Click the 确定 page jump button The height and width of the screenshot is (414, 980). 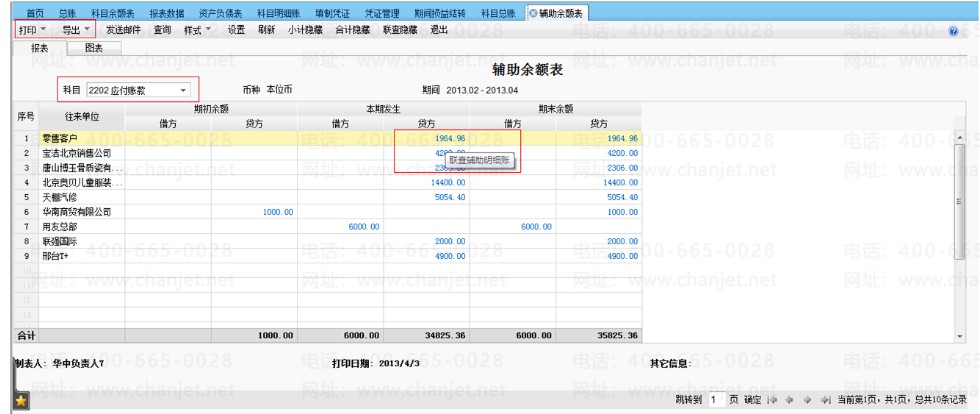(x=753, y=400)
